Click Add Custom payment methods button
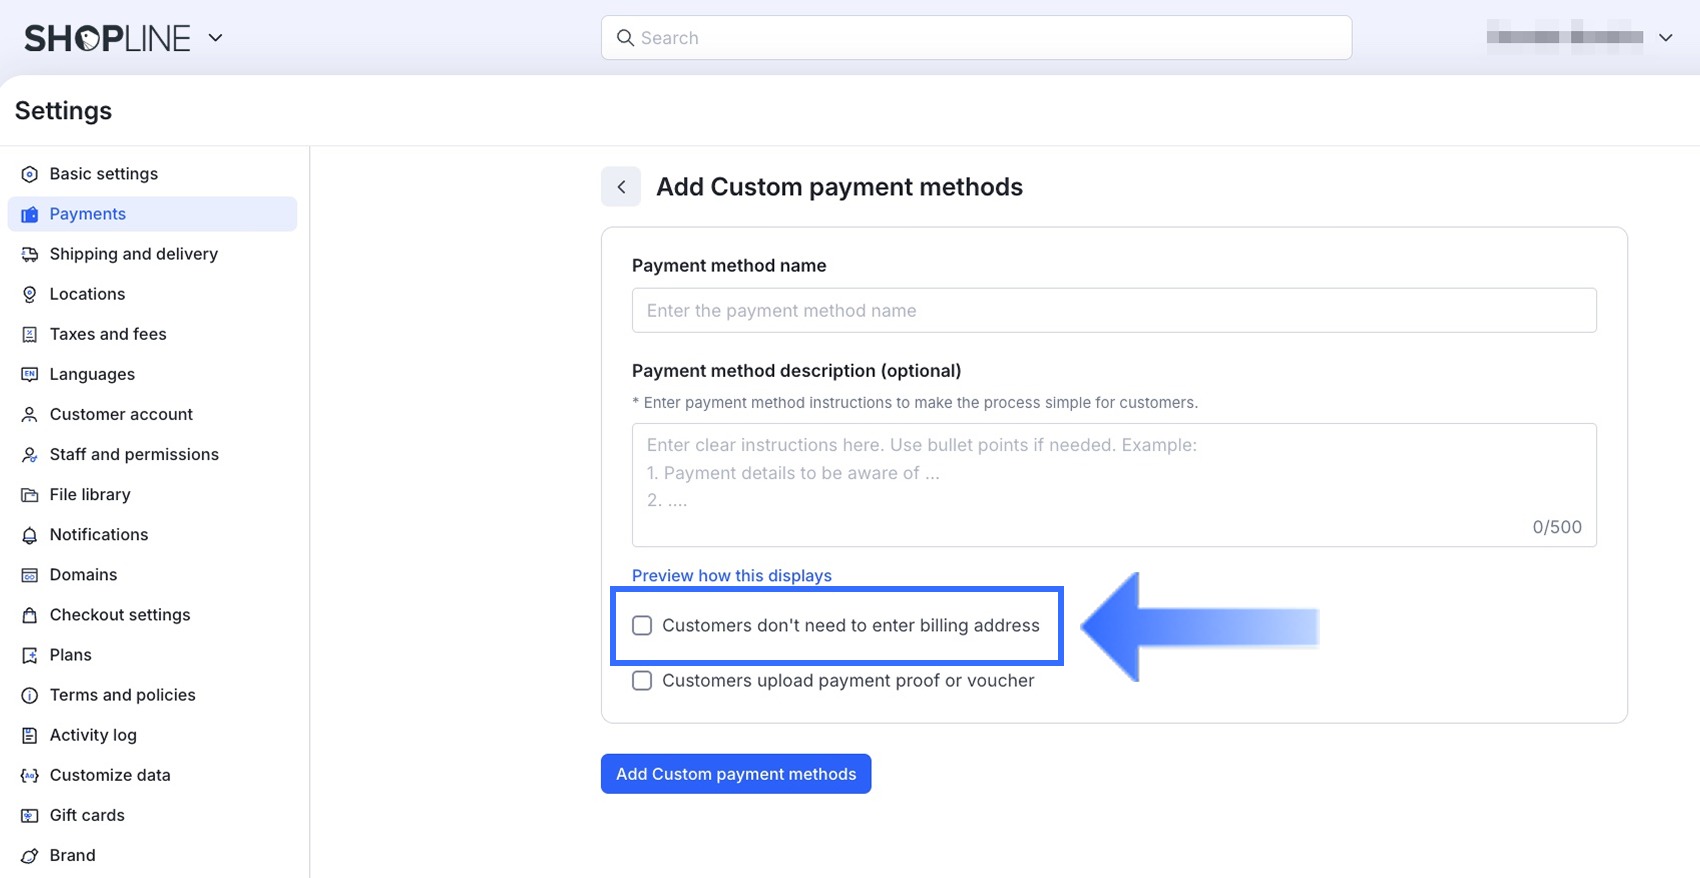This screenshot has height=878, width=1700. coord(736,774)
